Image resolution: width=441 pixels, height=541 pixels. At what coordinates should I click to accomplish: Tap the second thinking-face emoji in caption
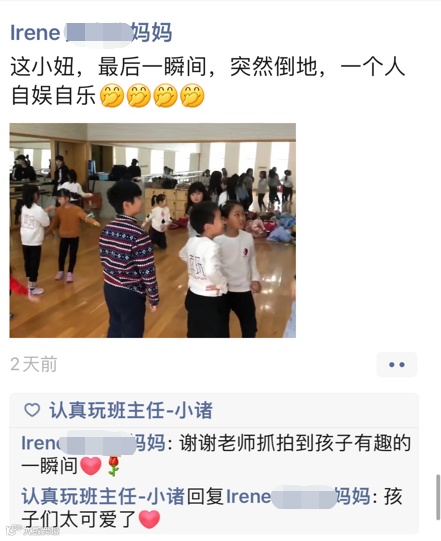(x=139, y=95)
